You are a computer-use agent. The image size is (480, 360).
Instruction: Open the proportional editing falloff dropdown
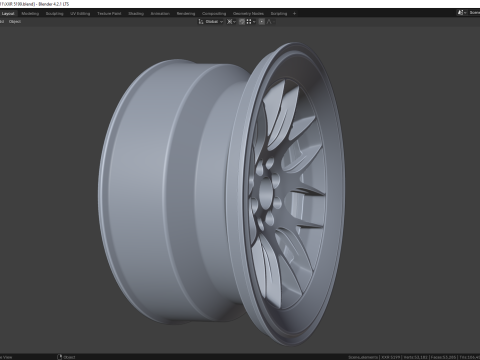271,22
